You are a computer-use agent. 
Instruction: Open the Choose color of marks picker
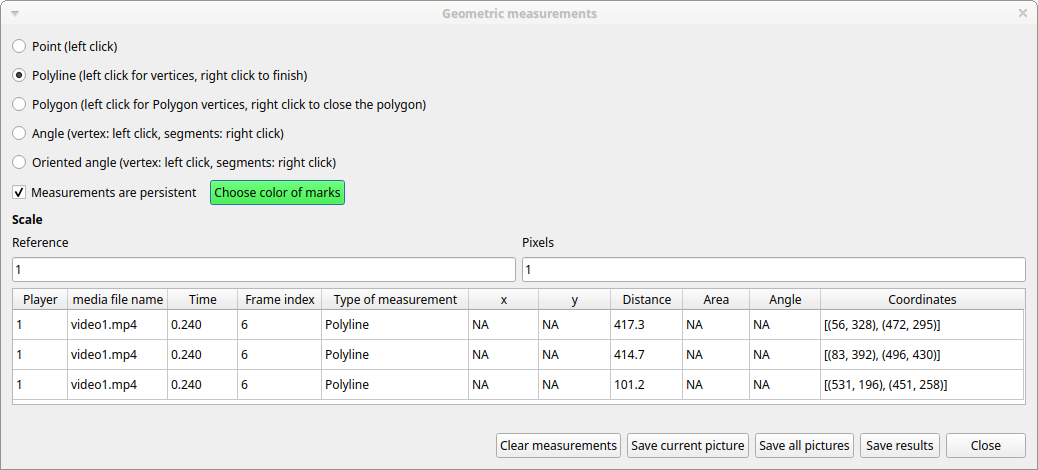click(277, 193)
